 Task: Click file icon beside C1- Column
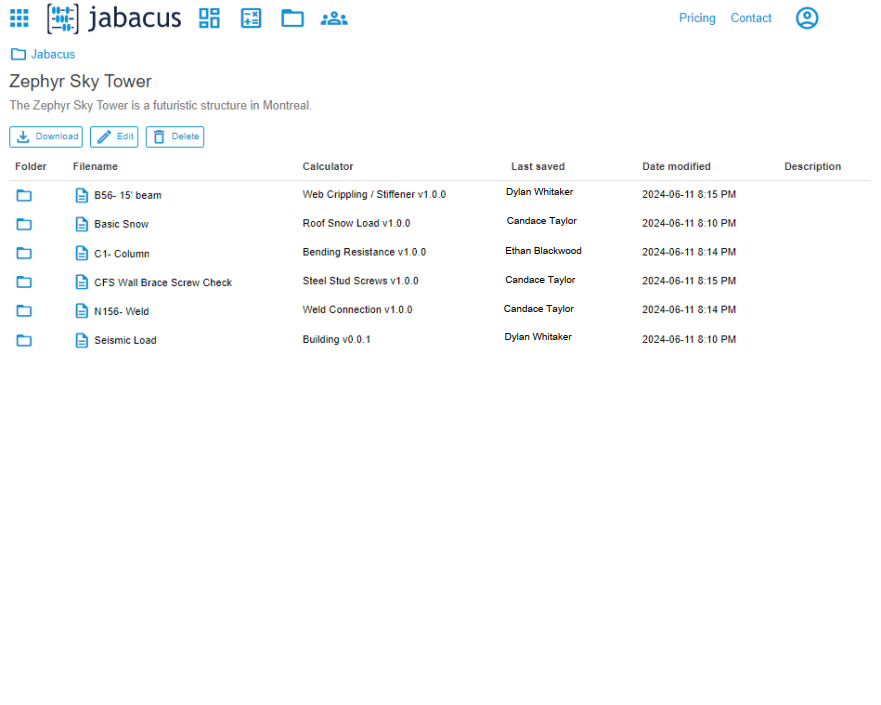pyautogui.click(x=82, y=253)
